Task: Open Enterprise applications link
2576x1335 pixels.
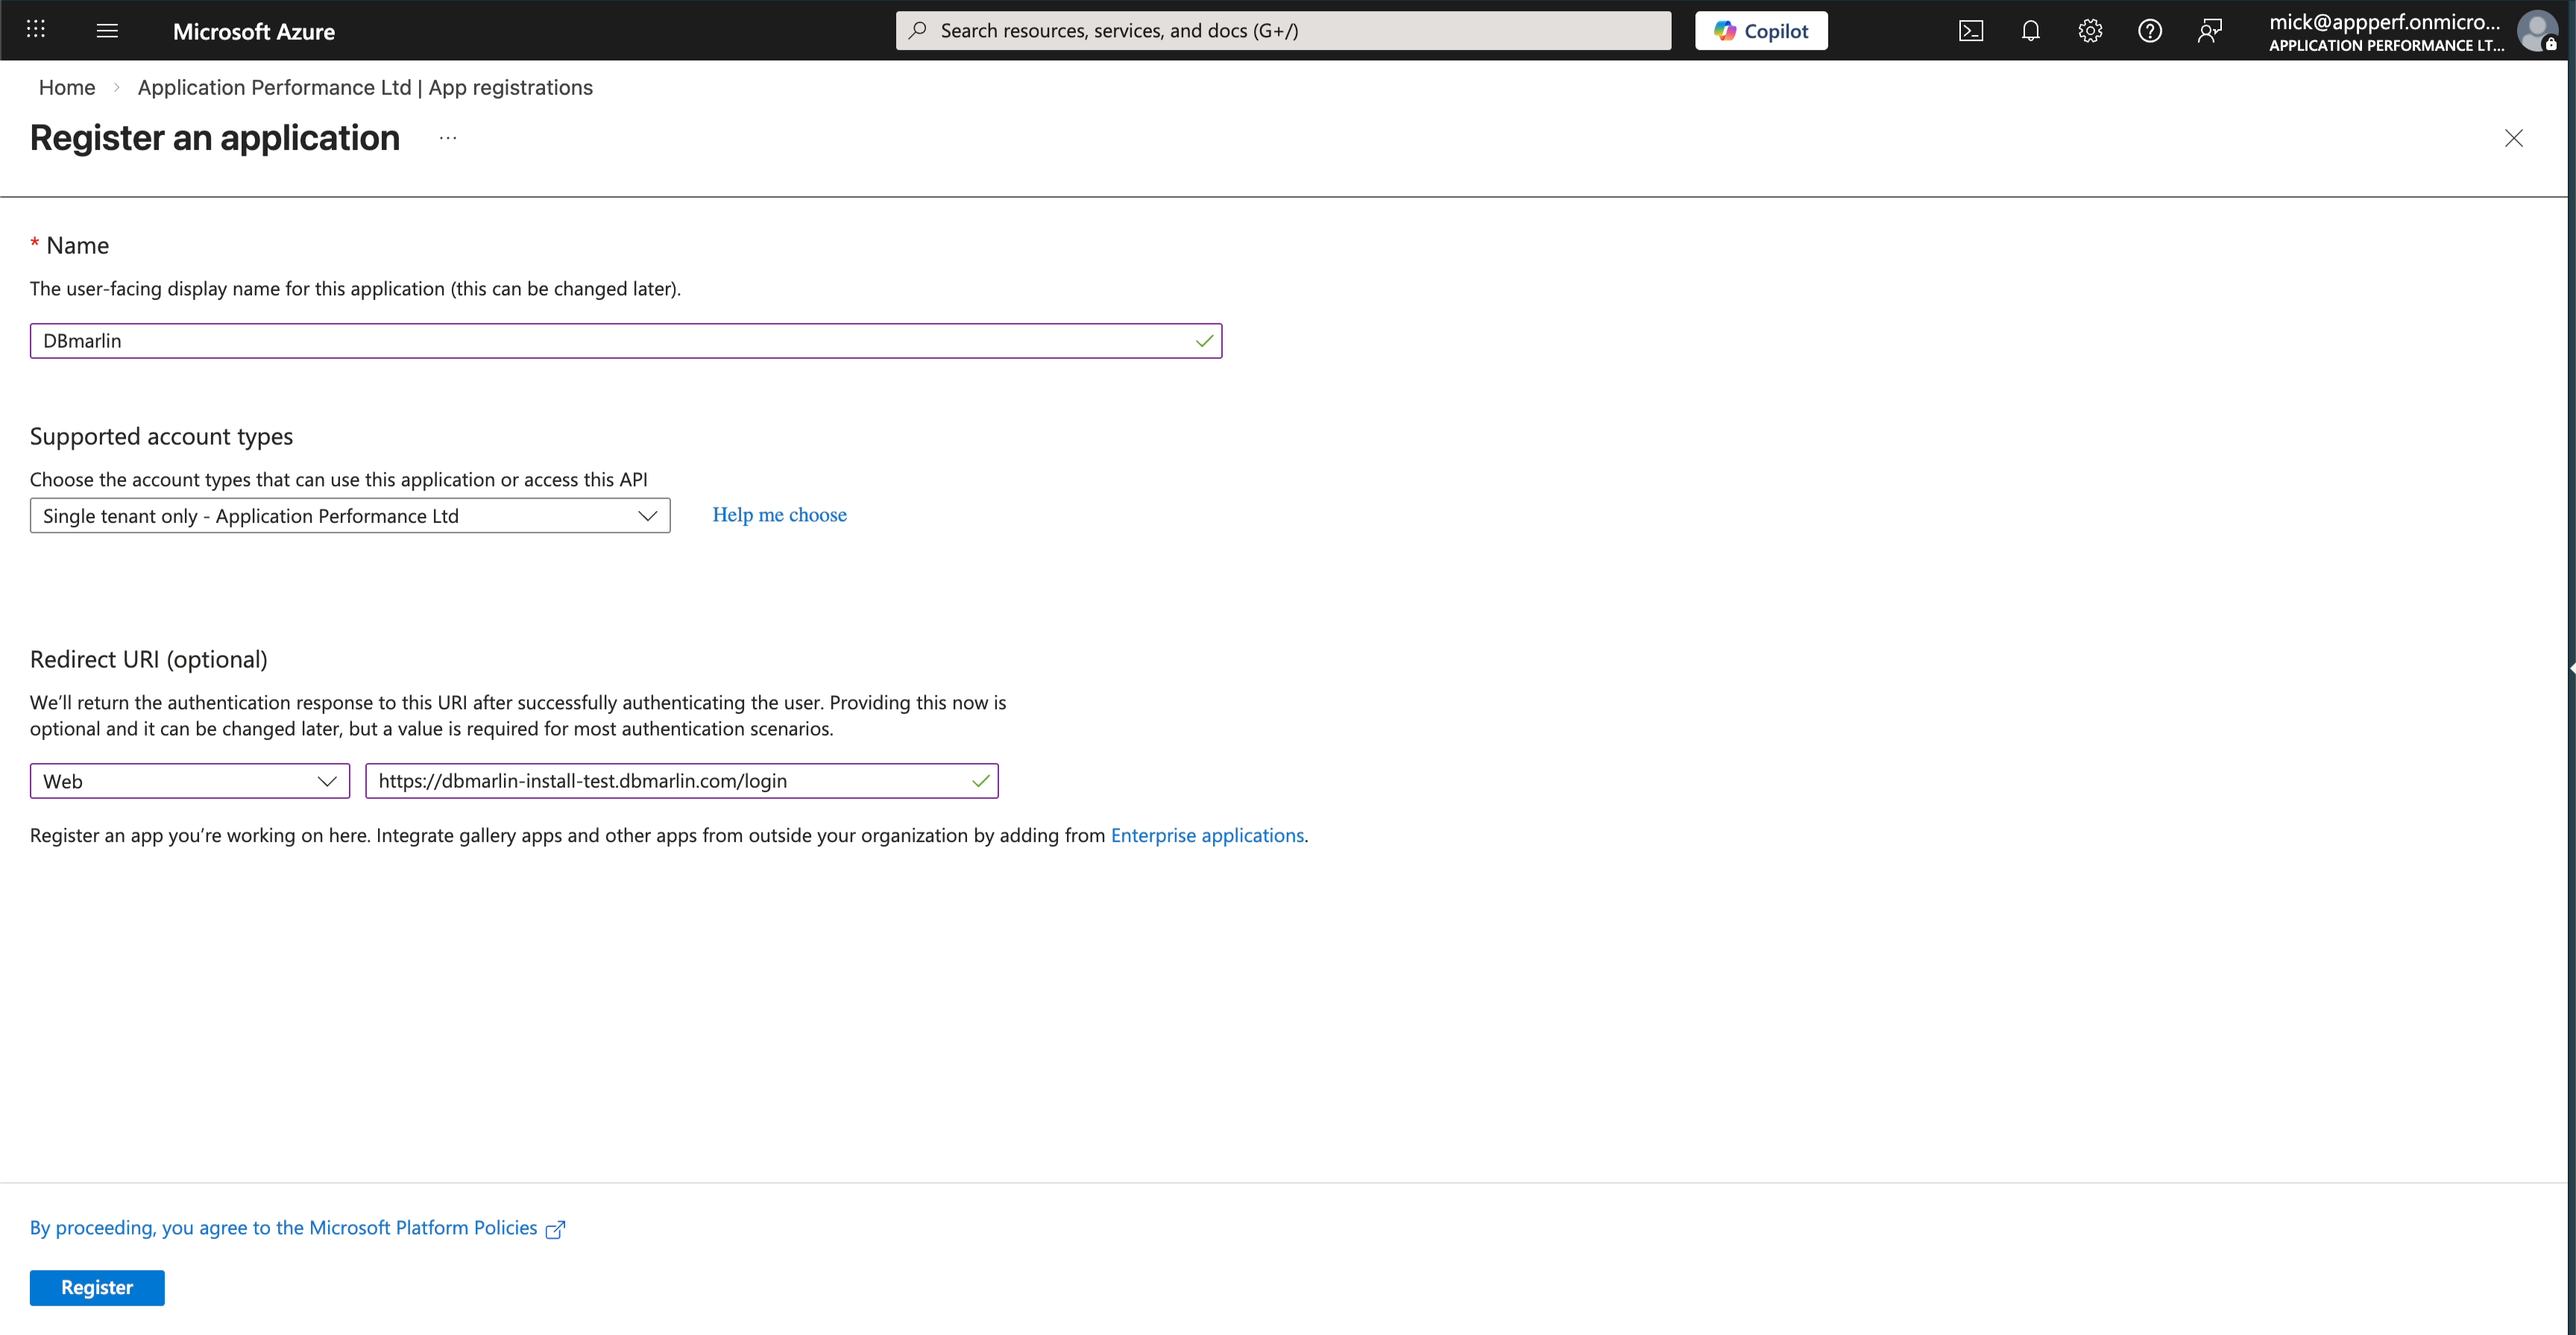Action: (x=1207, y=835)
